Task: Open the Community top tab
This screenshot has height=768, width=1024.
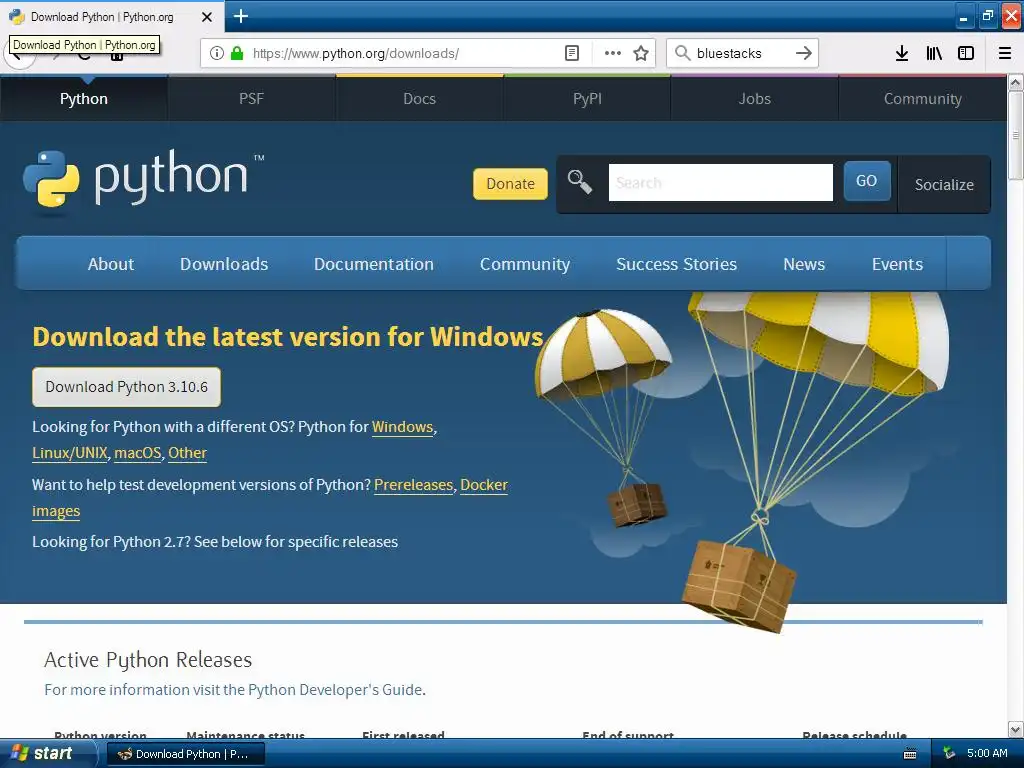Action: tap(922, 99)
